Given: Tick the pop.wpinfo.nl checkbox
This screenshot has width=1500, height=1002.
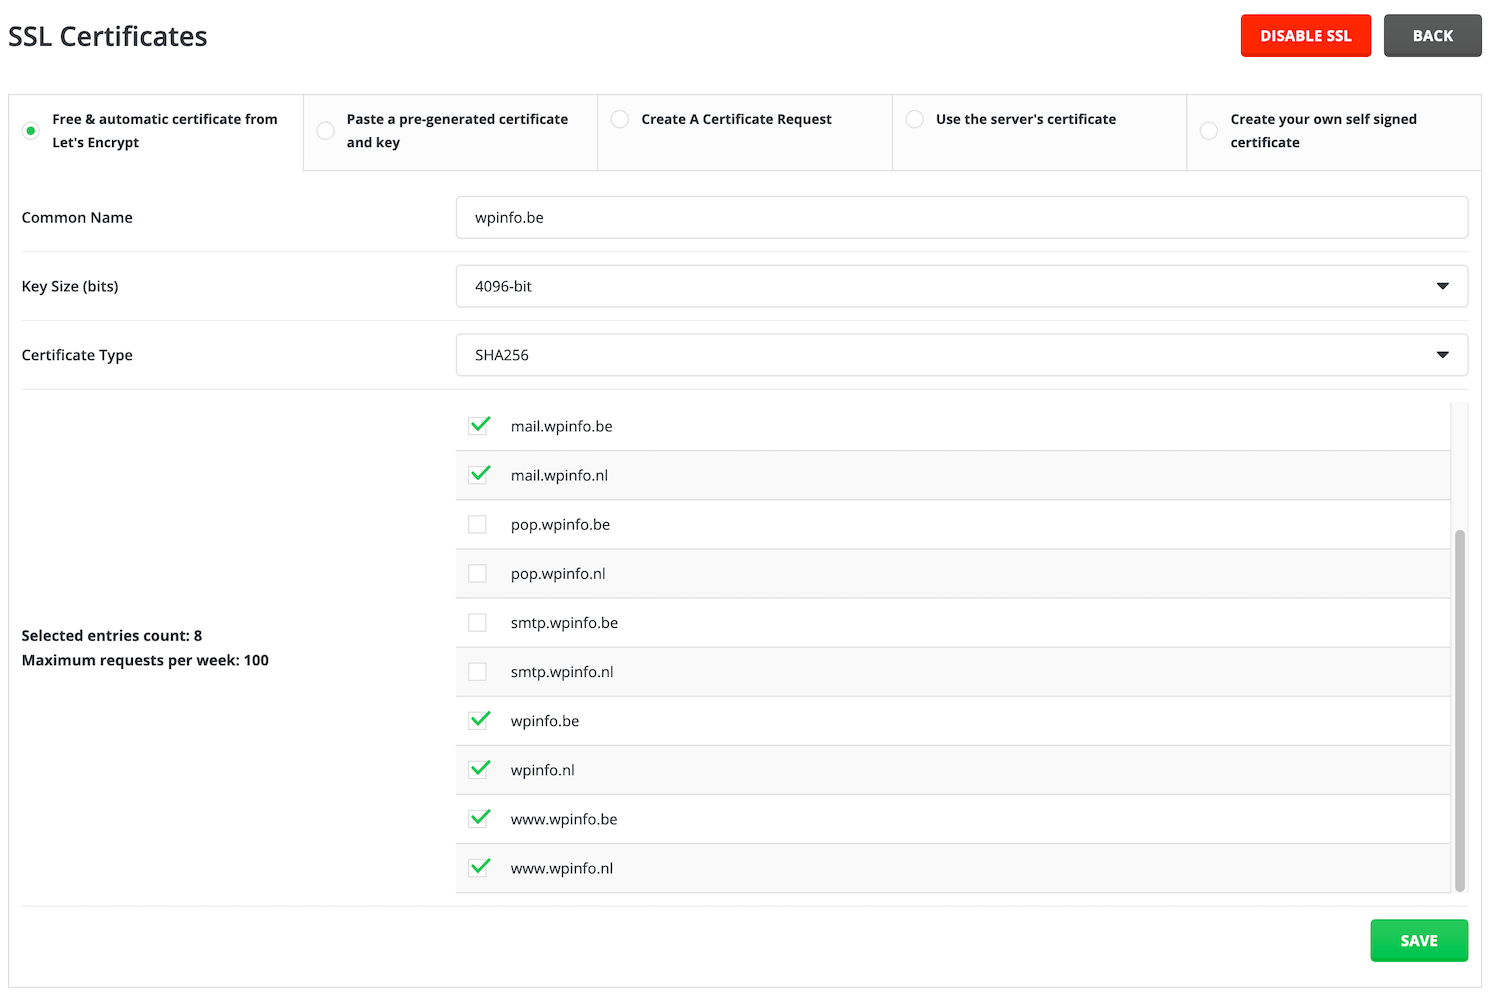Looking at the screenshot, I should pyautogui.click(x=478, y=573).
